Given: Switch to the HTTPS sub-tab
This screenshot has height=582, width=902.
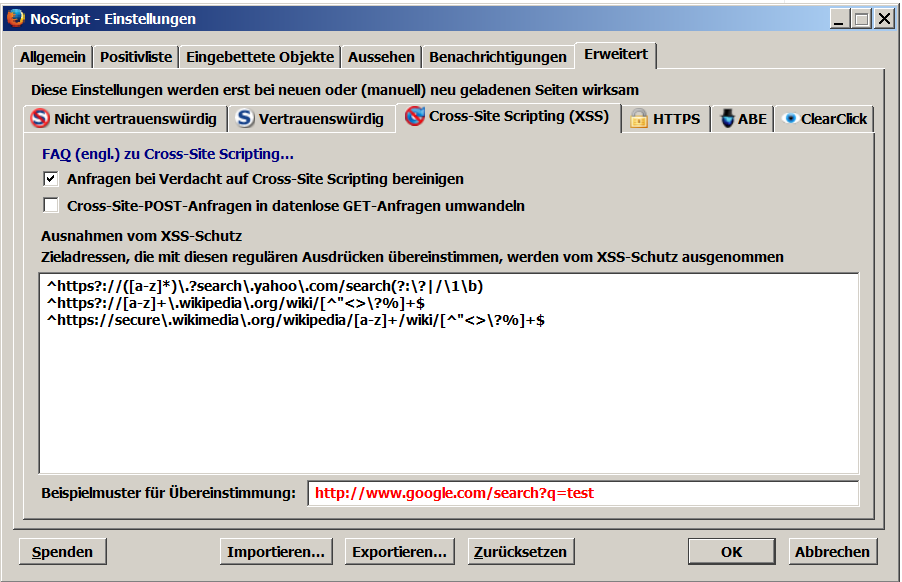Looking at the screenshot, I should pos(666,118).
